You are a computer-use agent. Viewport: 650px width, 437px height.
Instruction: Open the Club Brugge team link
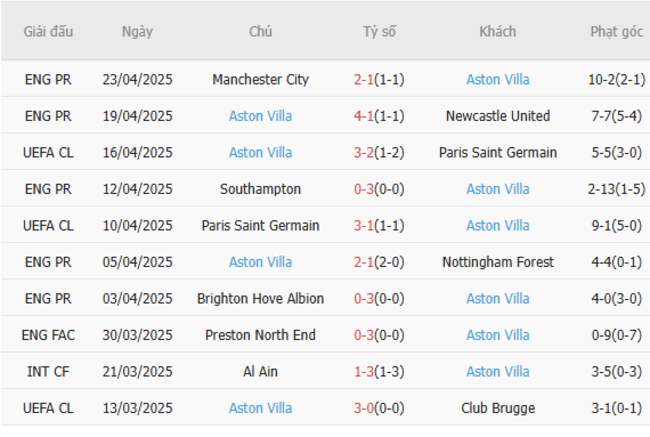point(498,408)
